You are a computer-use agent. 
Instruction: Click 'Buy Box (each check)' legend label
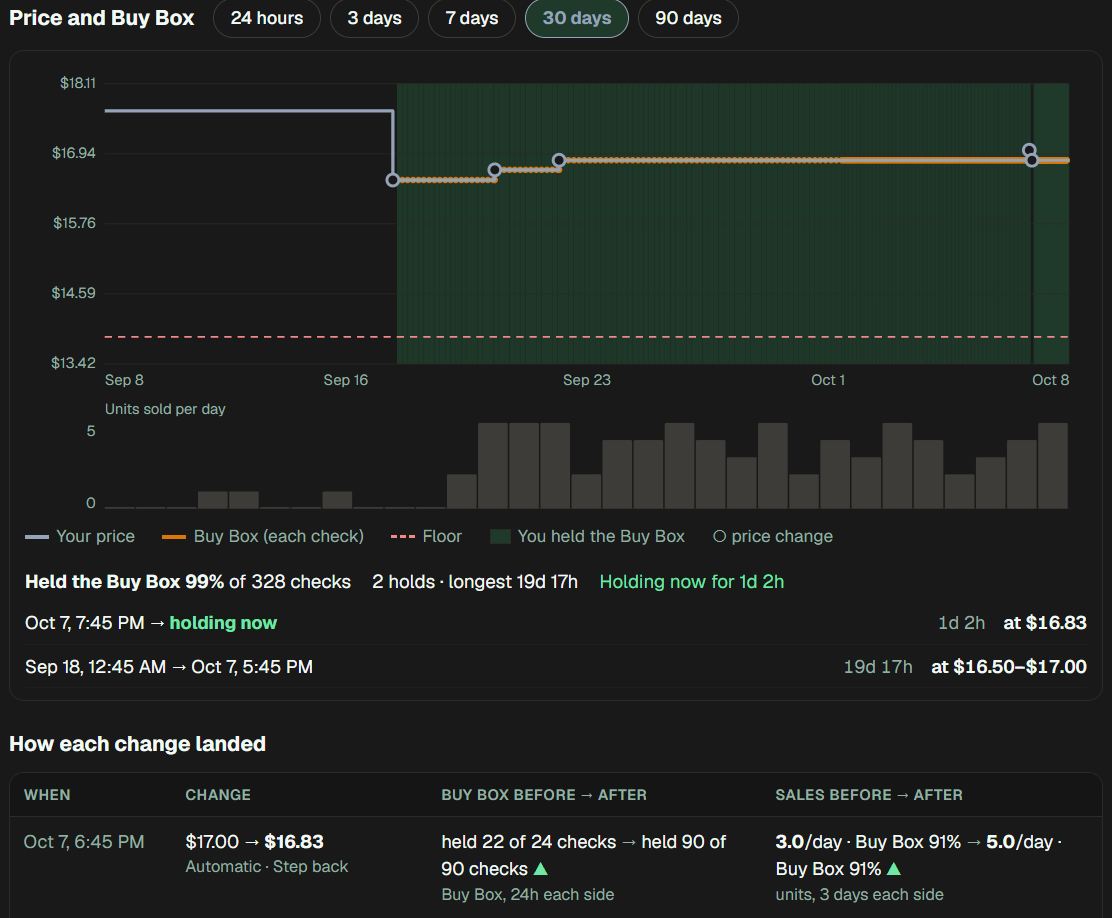coord(279,536)
